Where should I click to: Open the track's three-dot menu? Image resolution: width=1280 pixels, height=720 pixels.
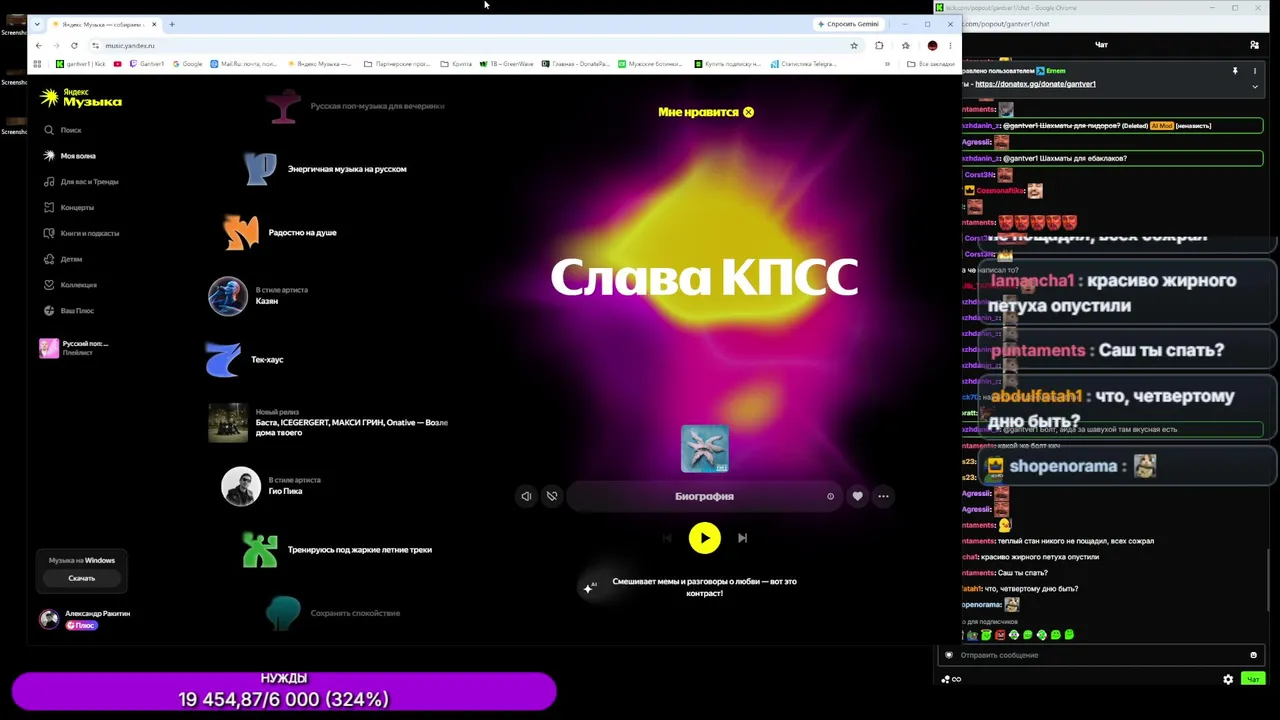(883, 496)
